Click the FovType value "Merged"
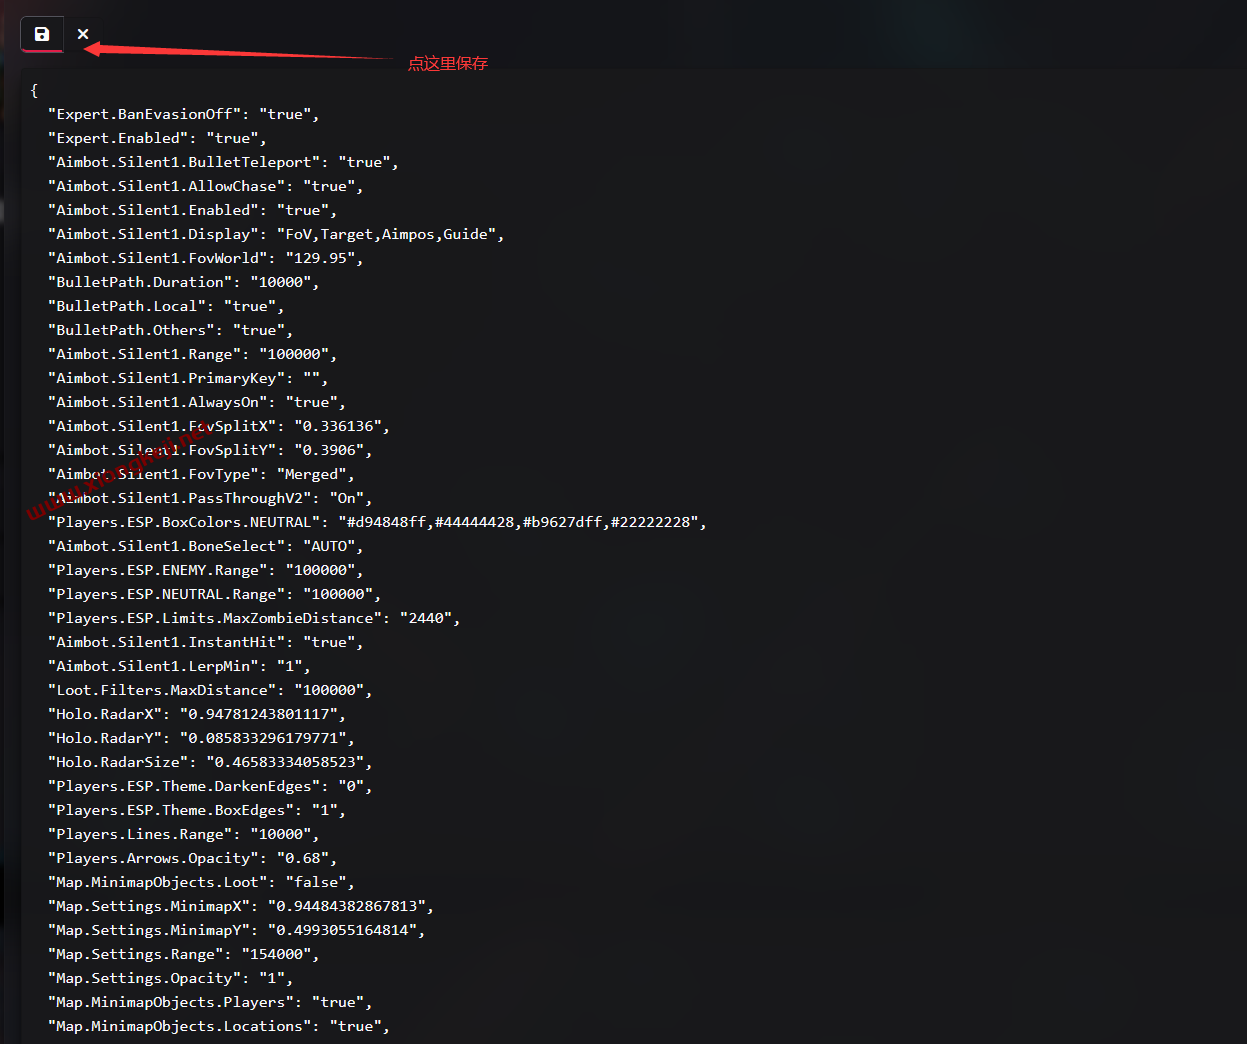The height and width of the screenshot is (1044, 1247). tap(311, 474)
